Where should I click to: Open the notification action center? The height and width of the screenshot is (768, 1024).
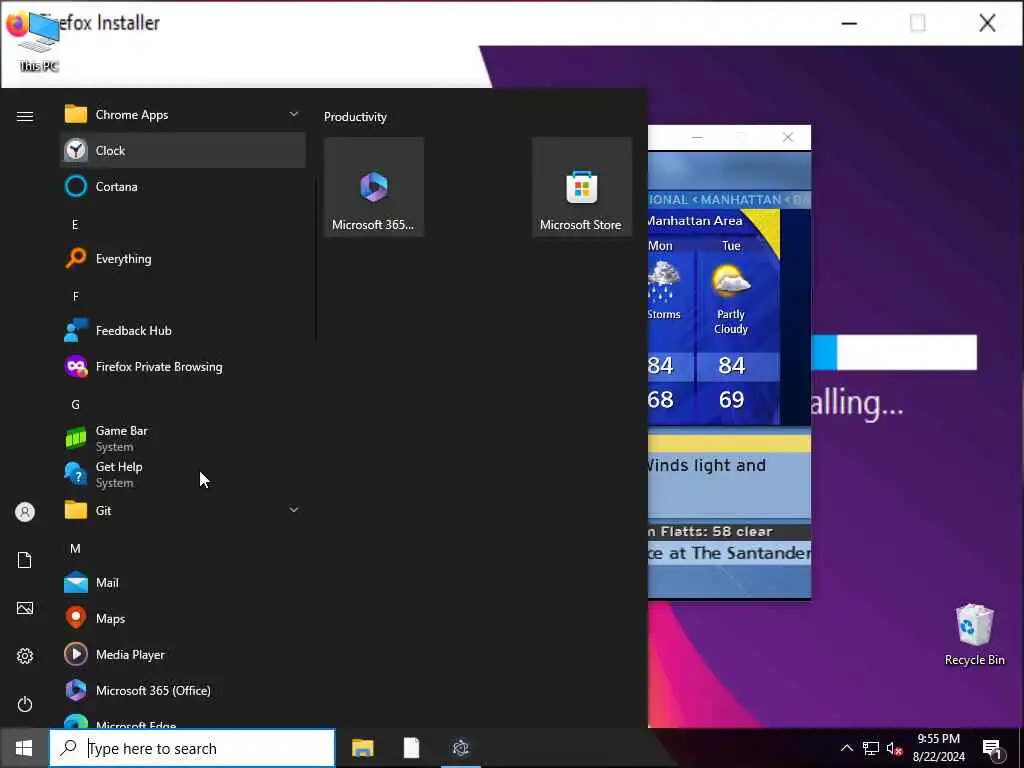(x=993, y=748)
